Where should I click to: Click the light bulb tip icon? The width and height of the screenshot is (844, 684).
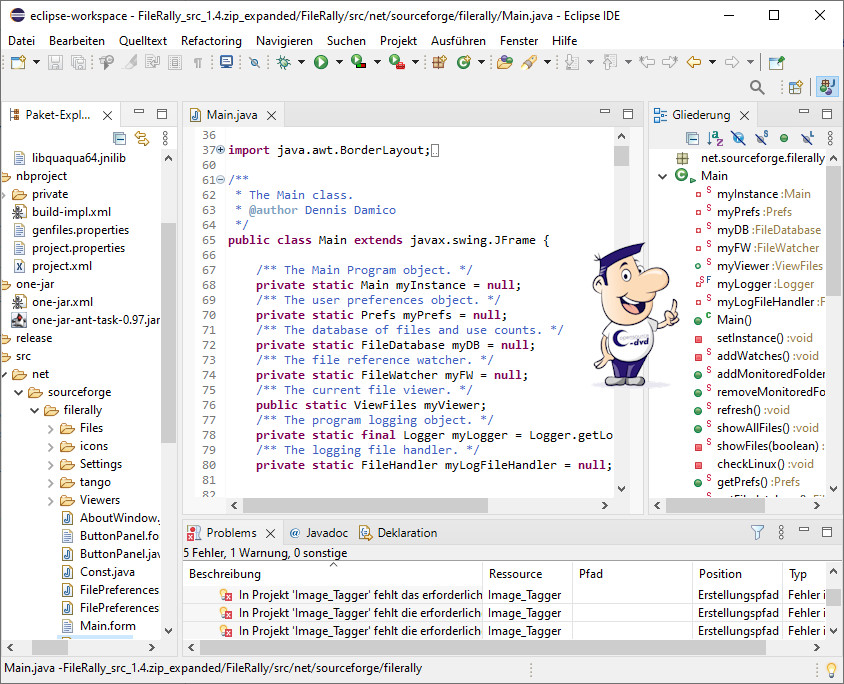click(829, 669)
